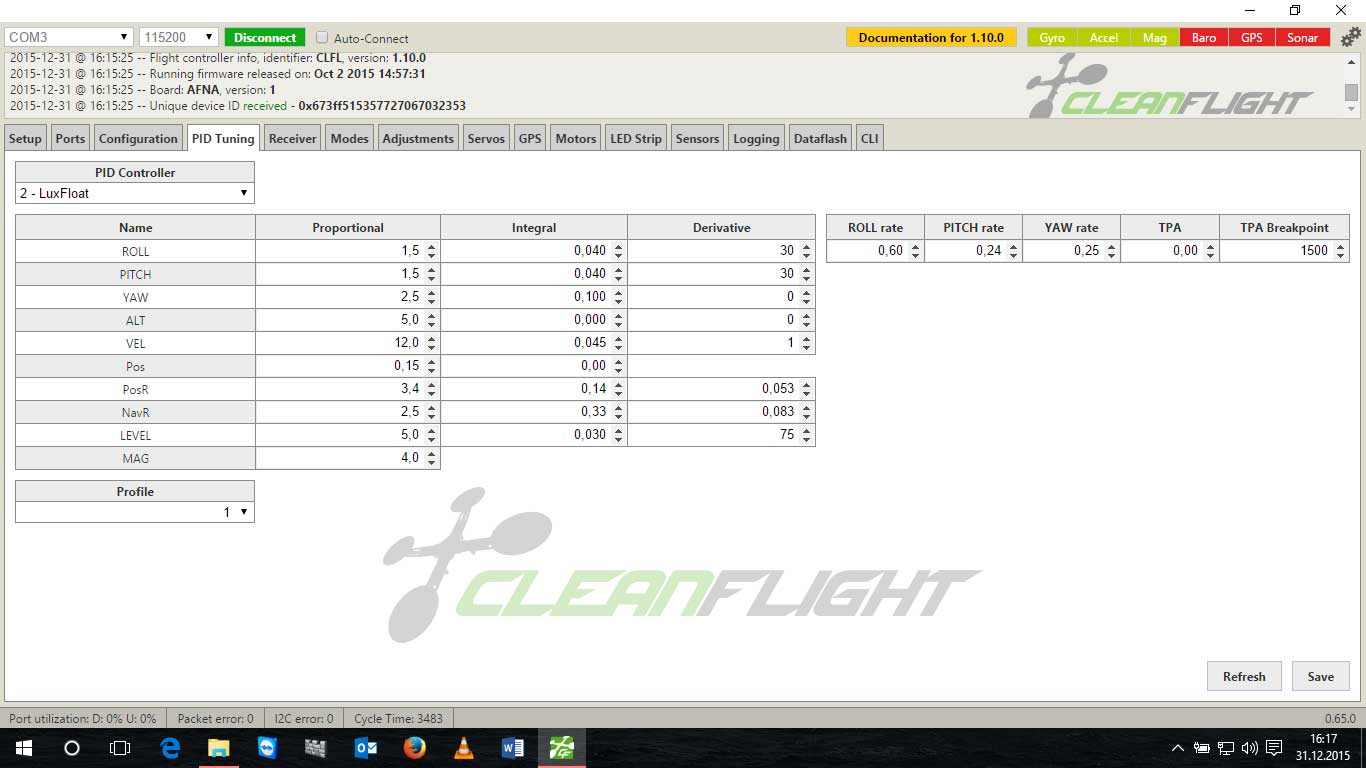Screen dimensions: 1366x768
Task: Switch to the Receiver tab
Action: [x=292, y=138]
